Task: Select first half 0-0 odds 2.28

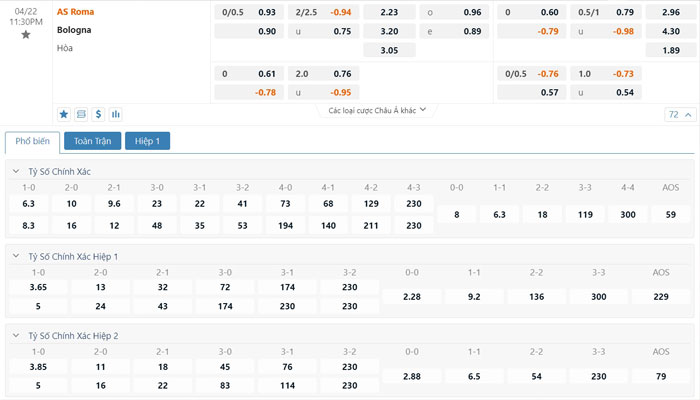Action: pos(412,296)
